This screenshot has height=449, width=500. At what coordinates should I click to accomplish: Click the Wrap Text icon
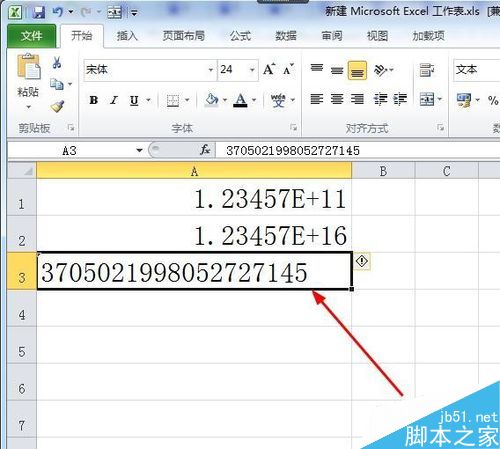coord(427,70)
